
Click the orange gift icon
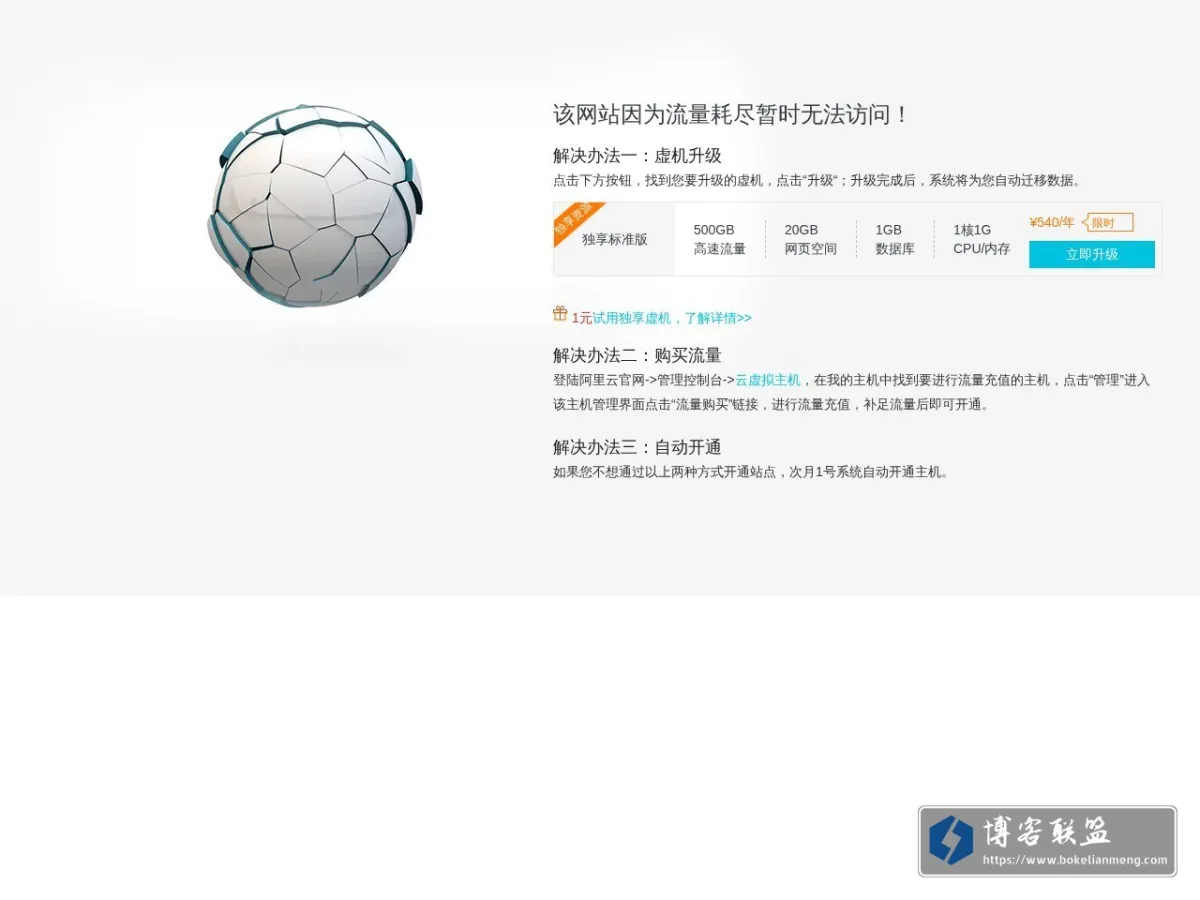point(560,314)
